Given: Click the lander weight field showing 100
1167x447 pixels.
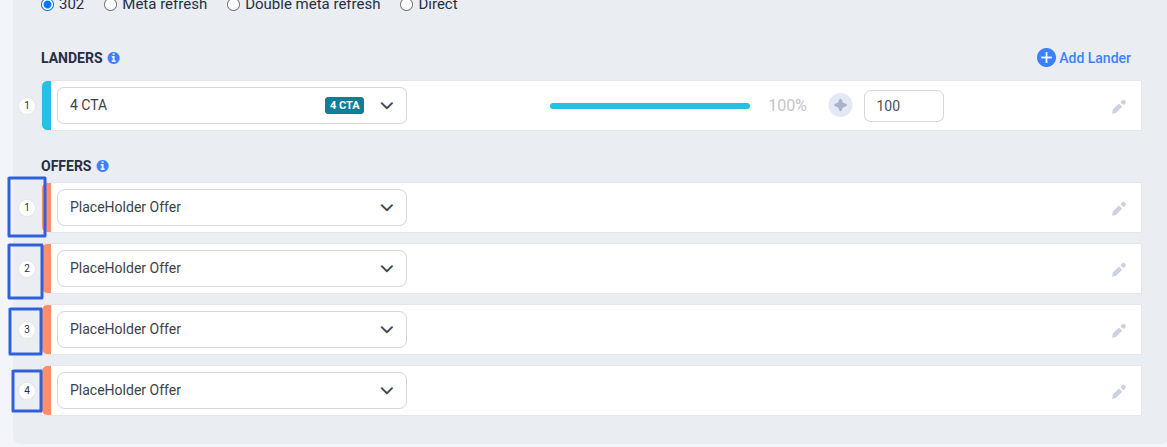Looking at the screenshot, I should [903, 105].
